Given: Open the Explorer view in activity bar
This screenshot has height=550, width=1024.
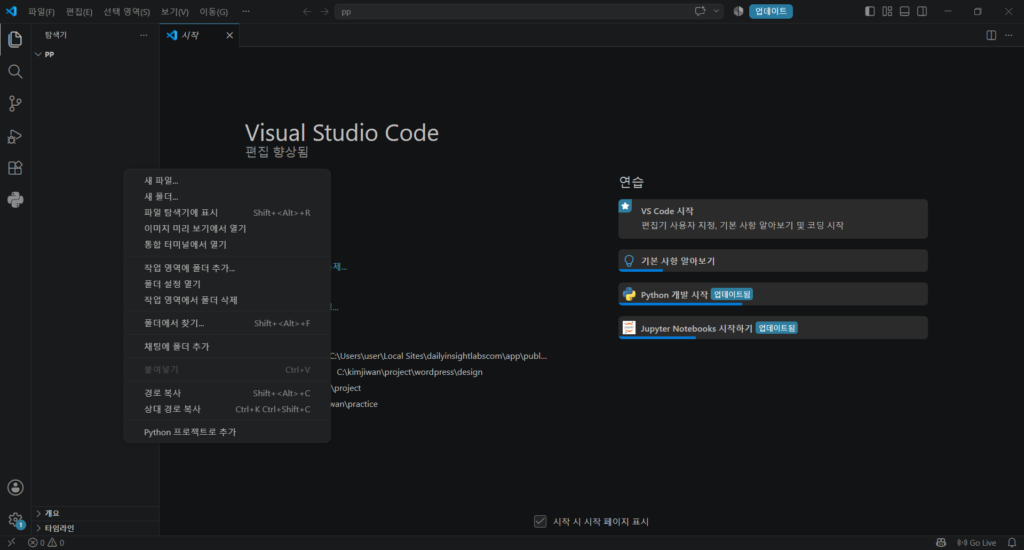Looking at the screenshot, I should coord(15,40).
